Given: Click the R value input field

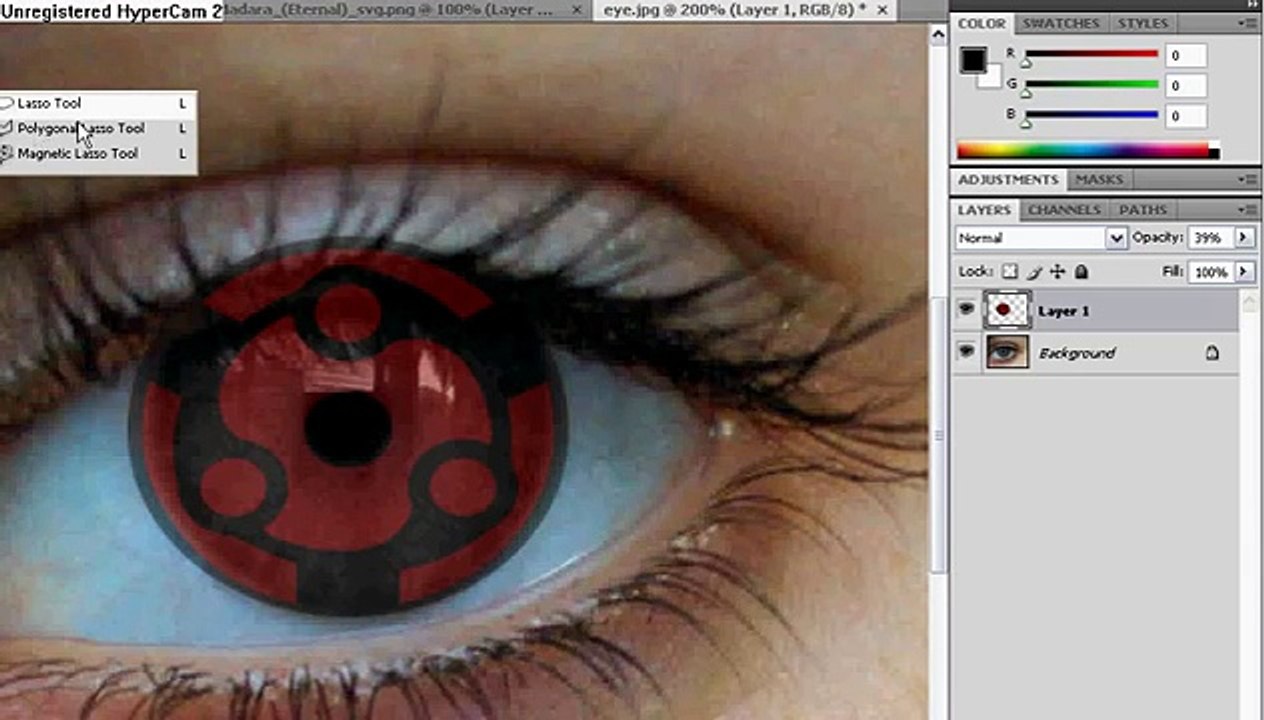Looking at the screenshot, I should 1186,56.
